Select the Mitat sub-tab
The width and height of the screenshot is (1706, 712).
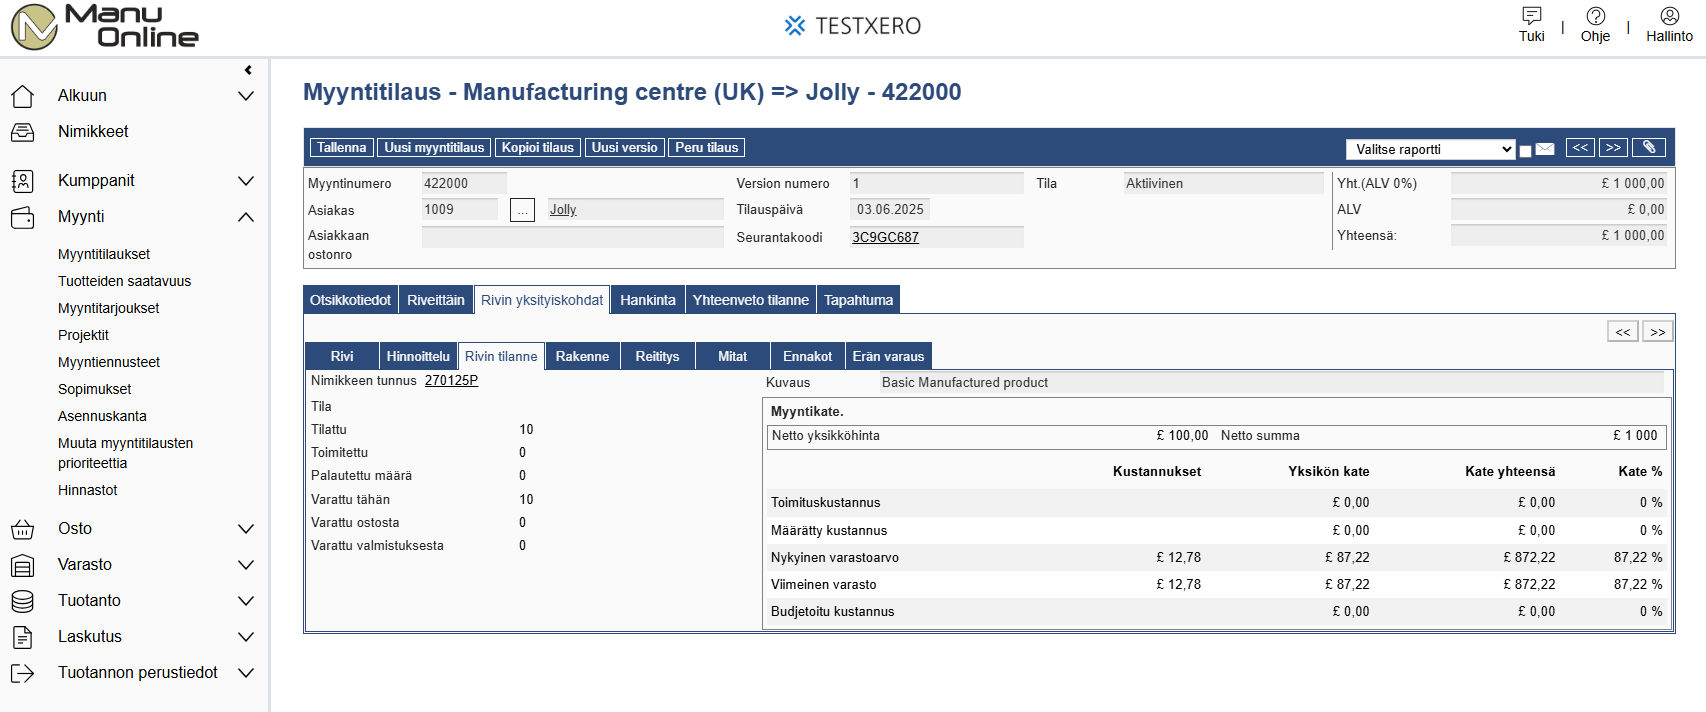pos(733,356)
